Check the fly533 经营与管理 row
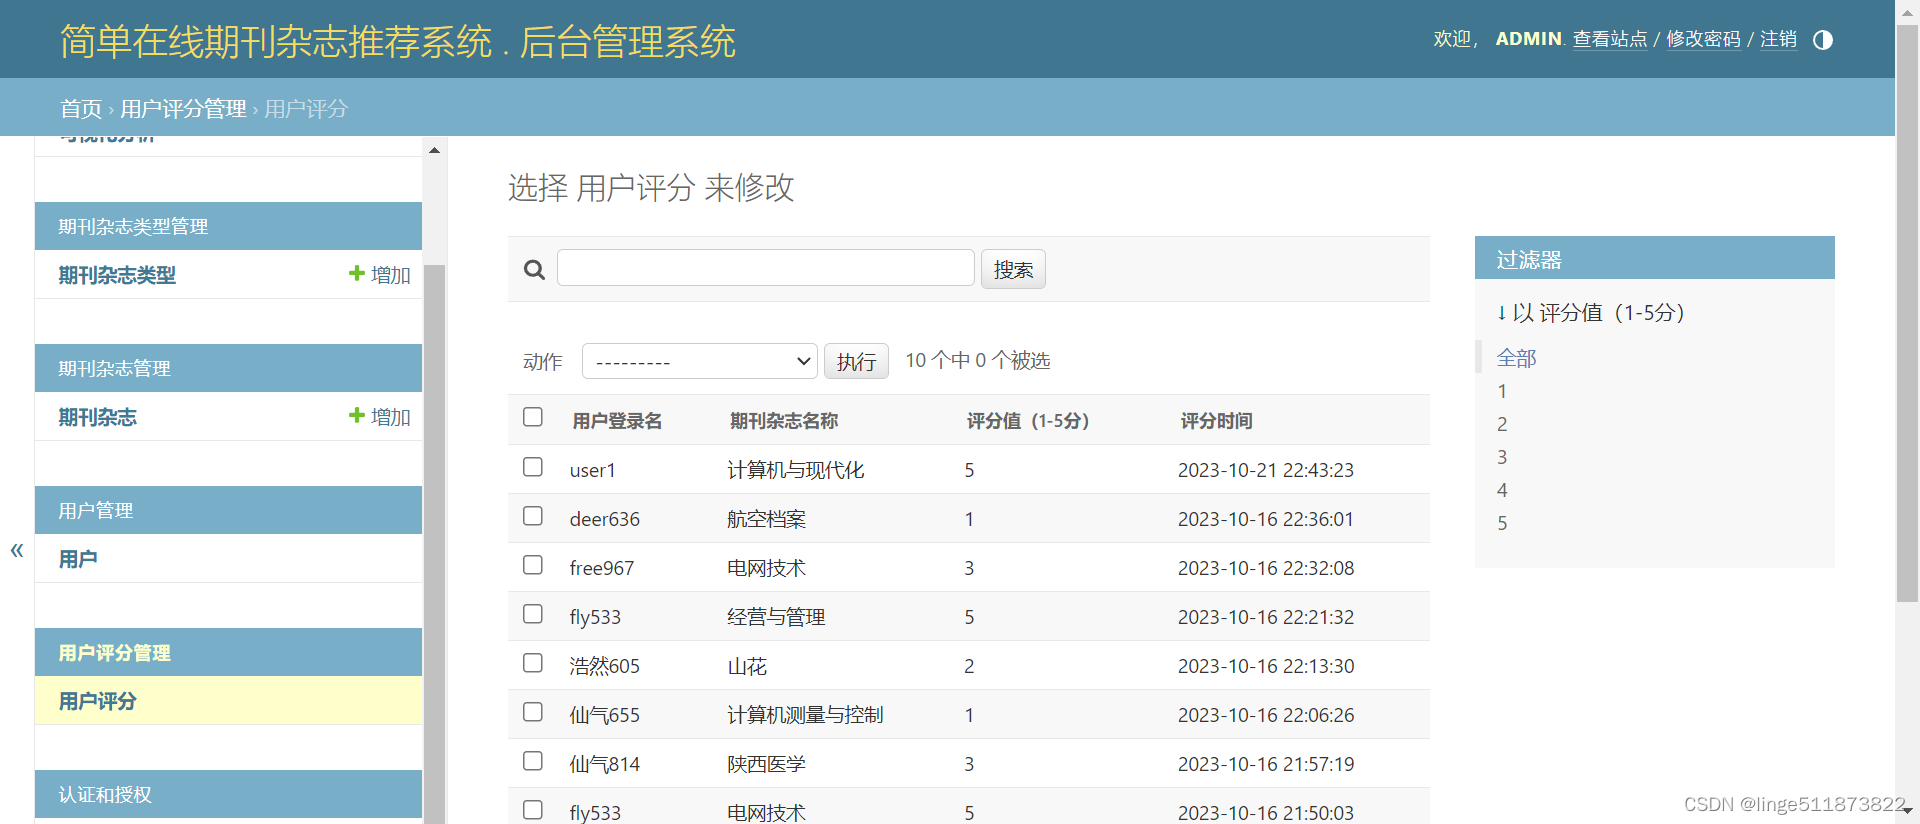Screen dimensions: 1920x824 [533, 614]
